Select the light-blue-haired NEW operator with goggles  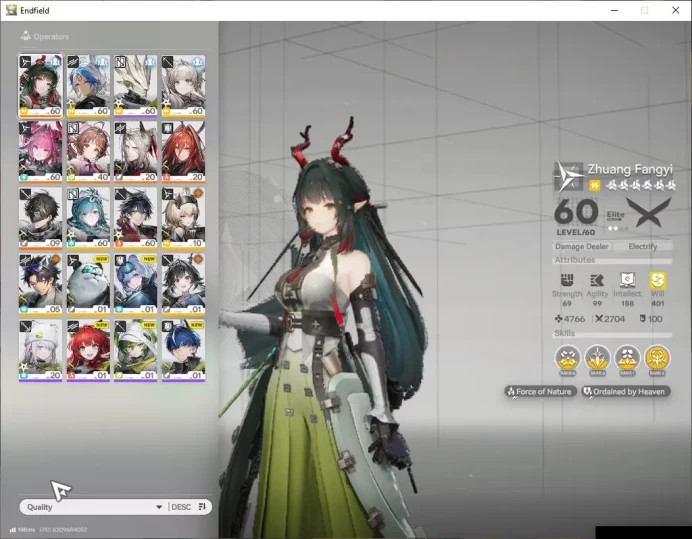135,284
